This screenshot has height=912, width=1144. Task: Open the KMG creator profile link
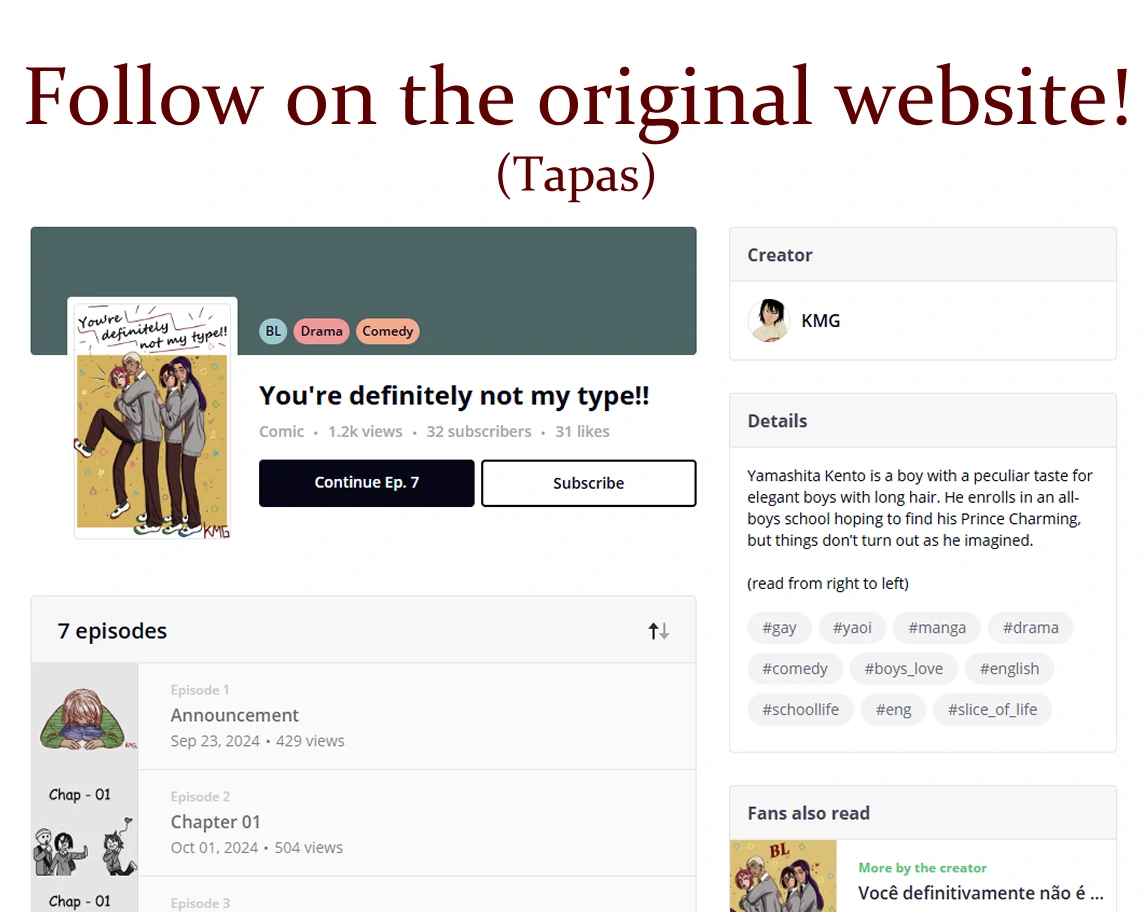[x=821, y=321]
